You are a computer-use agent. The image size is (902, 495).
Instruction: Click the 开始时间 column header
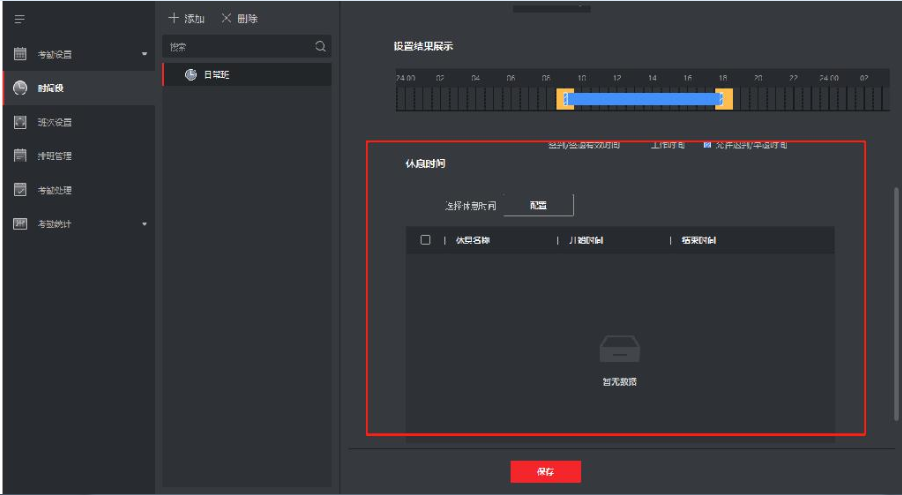pyautogui.click(x=586, y=240)
